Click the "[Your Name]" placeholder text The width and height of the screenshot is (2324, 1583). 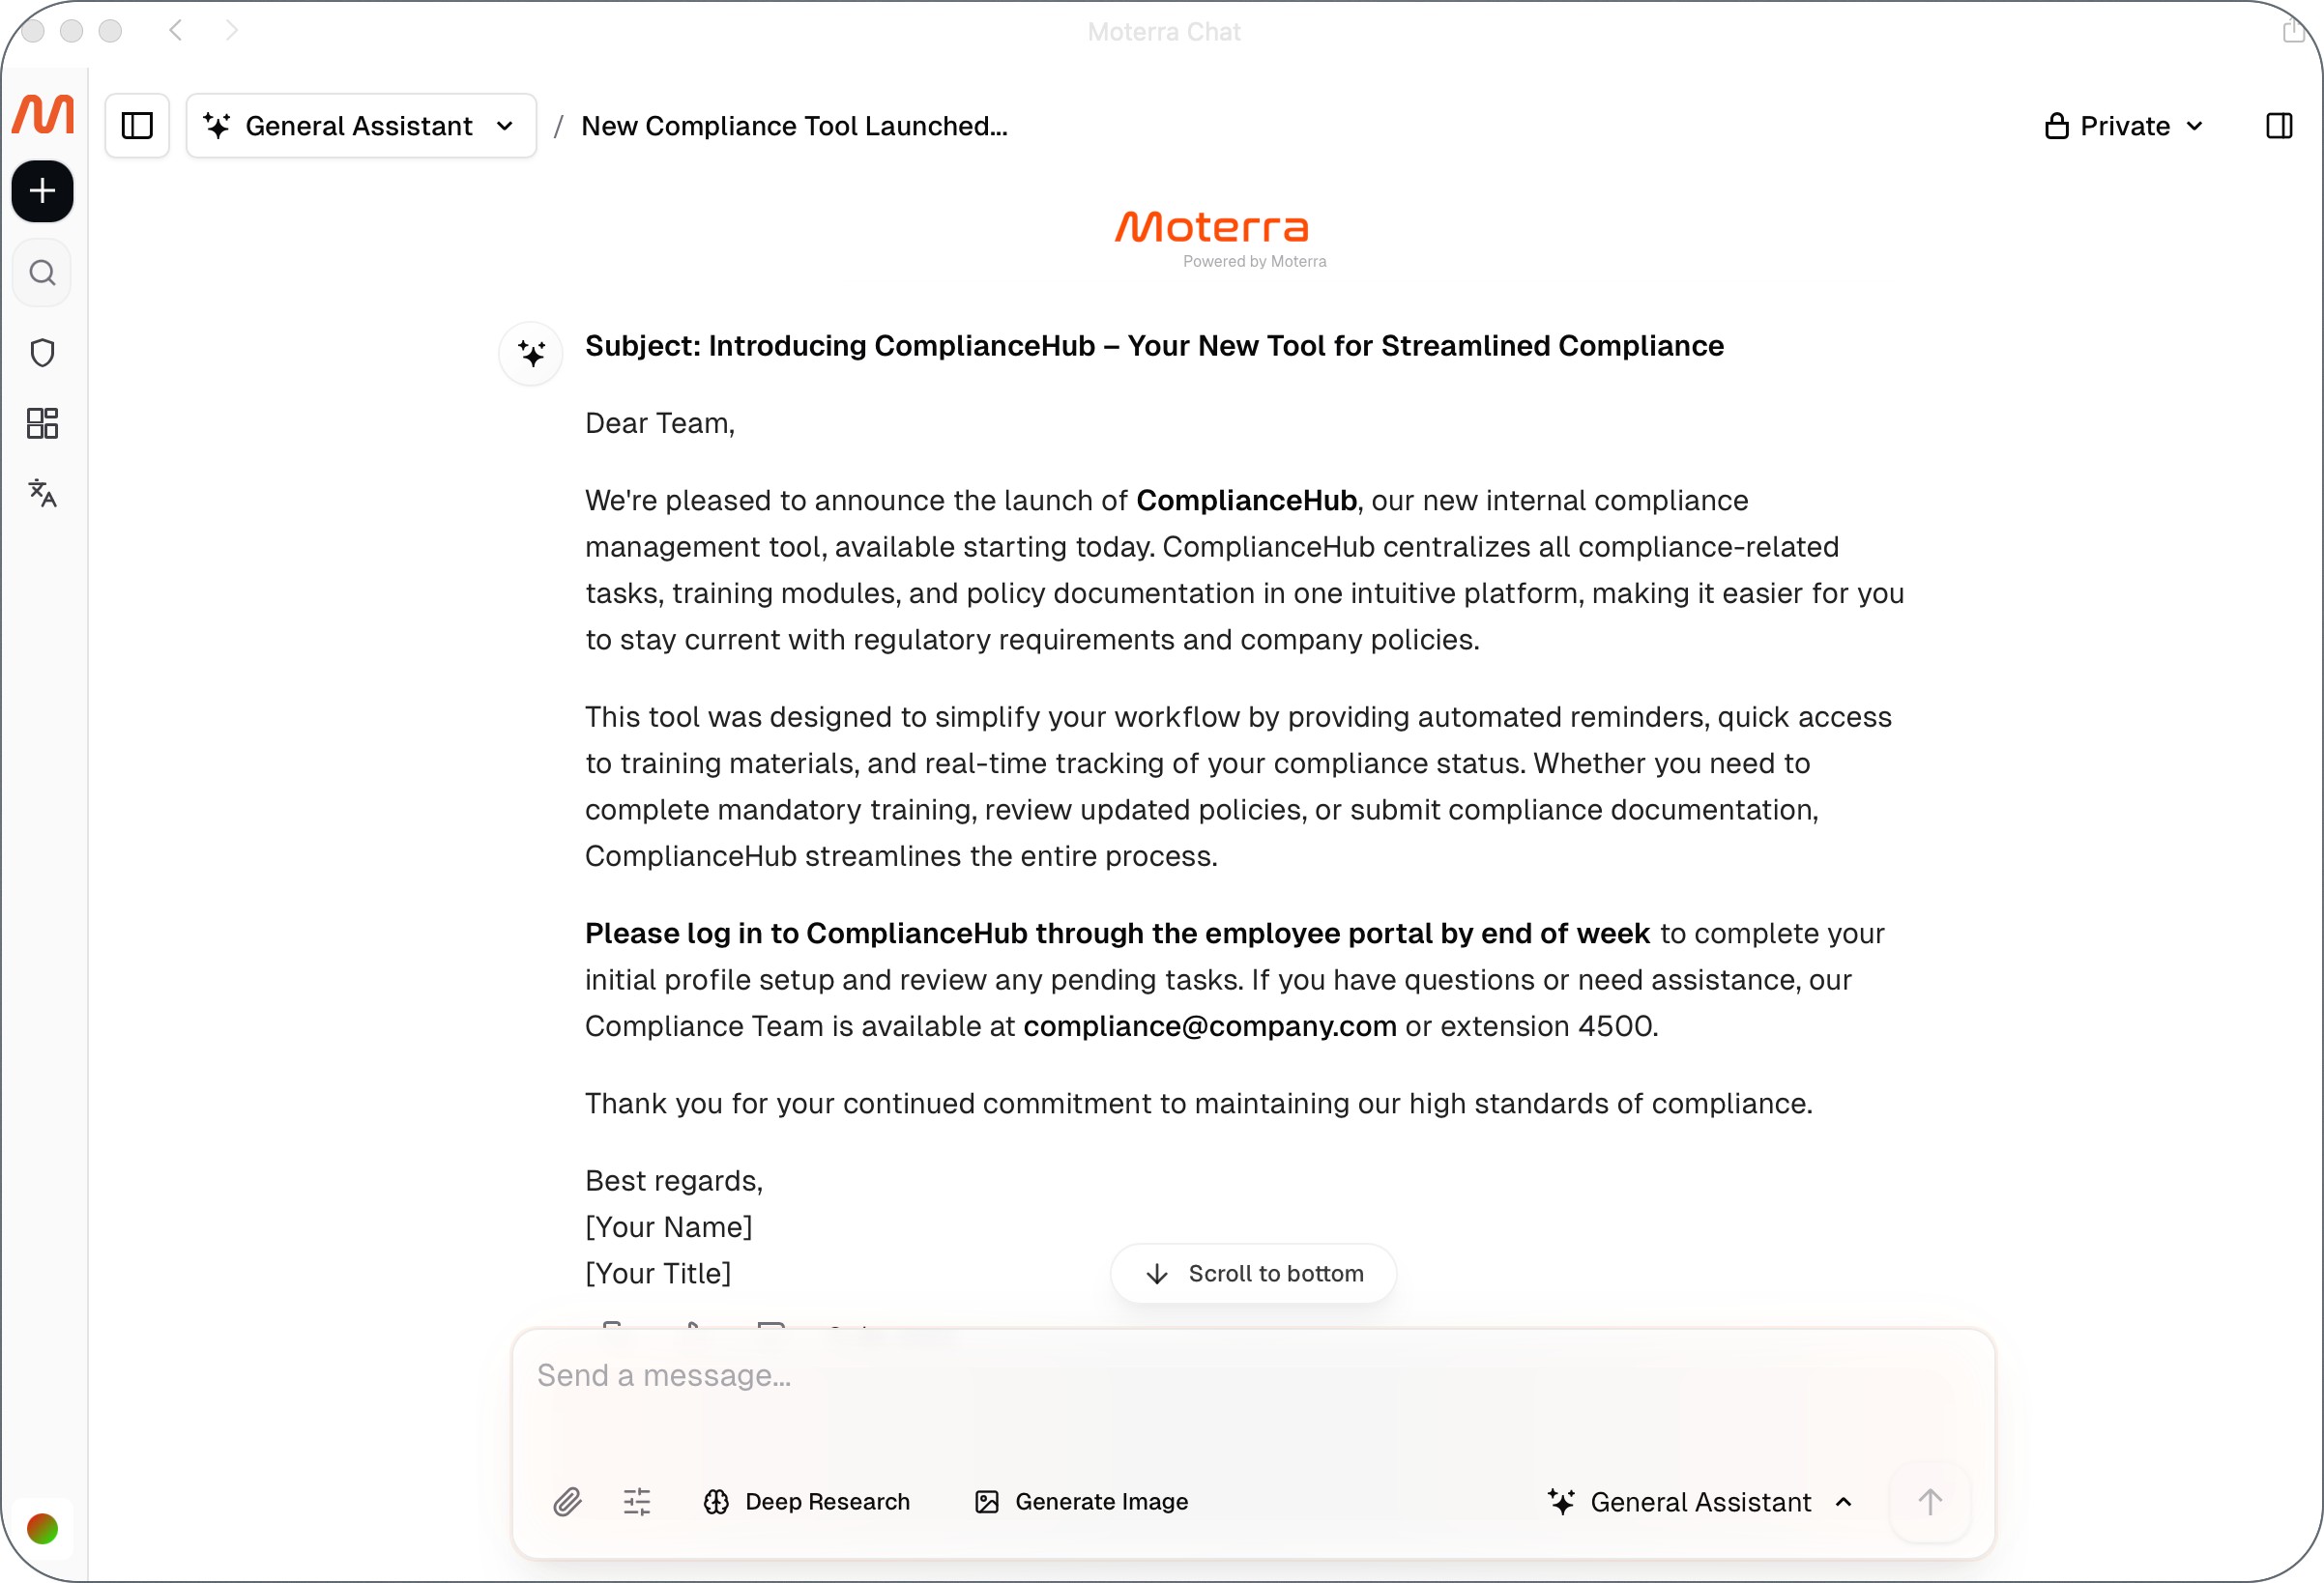[669, 1227]
